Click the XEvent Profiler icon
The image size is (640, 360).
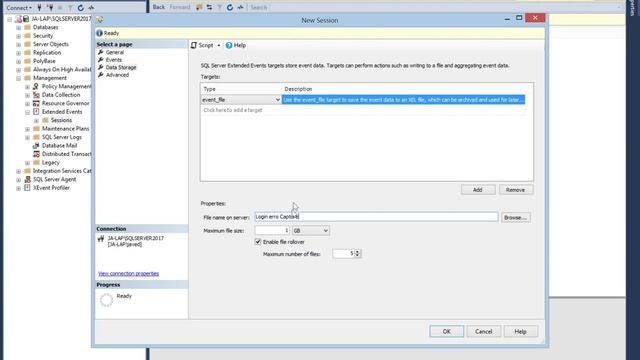[x=27, y=188]
